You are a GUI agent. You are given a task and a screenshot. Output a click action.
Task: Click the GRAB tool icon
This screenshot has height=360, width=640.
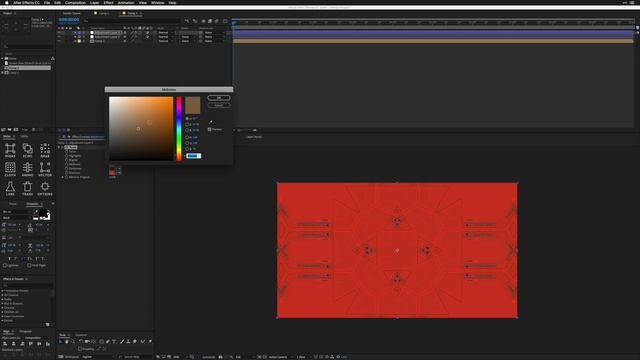pos(45,150)
